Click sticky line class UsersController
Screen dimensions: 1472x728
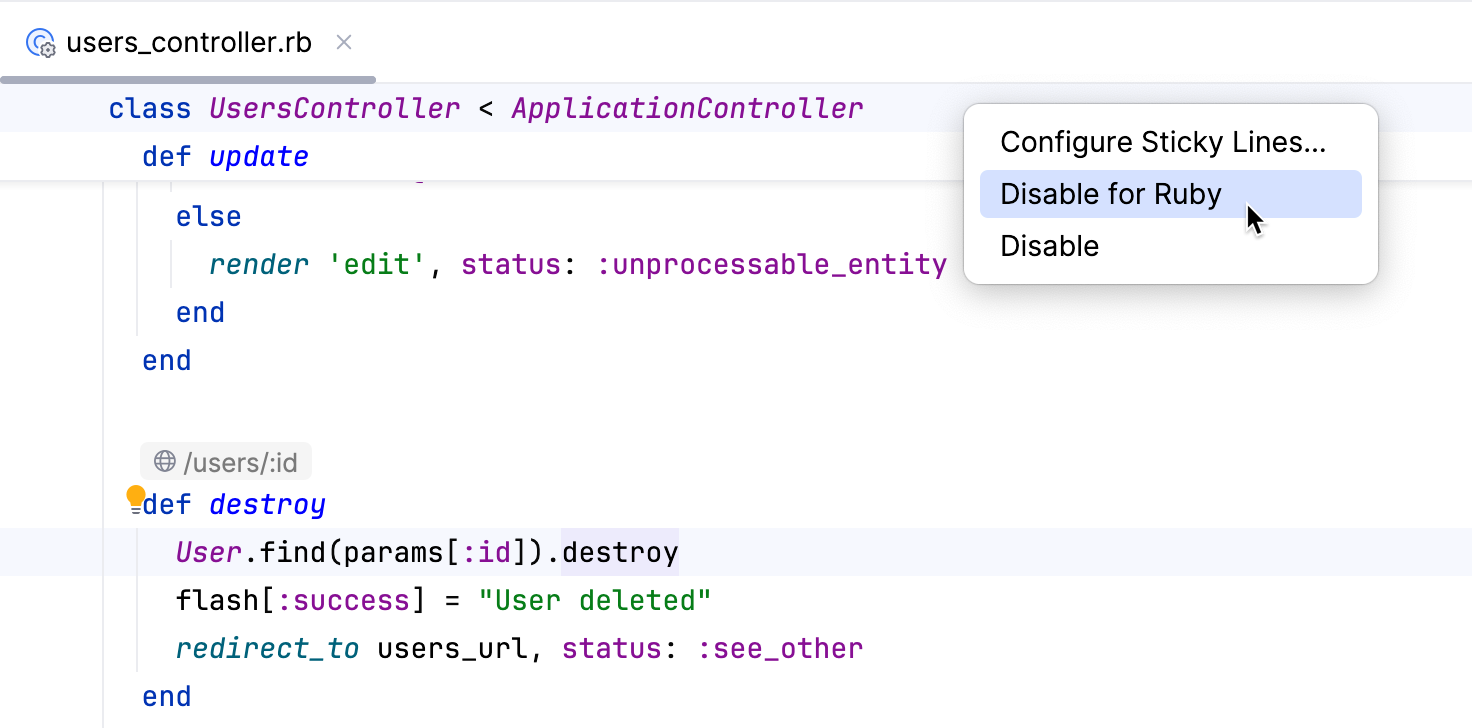(x=334, y=108)
